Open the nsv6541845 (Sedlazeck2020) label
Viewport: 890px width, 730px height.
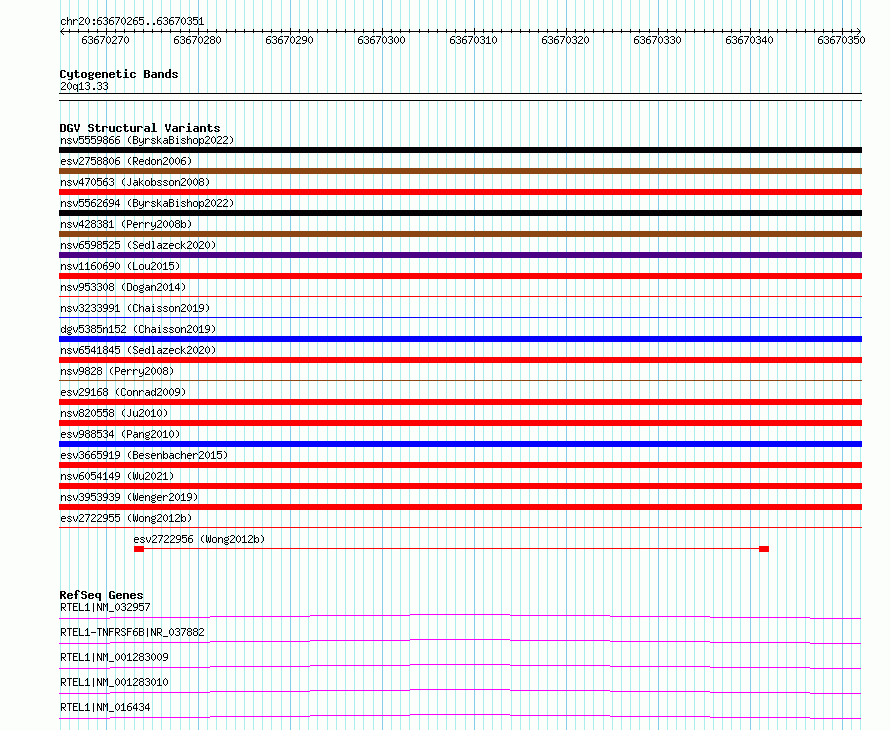click(x=138, y=350)
